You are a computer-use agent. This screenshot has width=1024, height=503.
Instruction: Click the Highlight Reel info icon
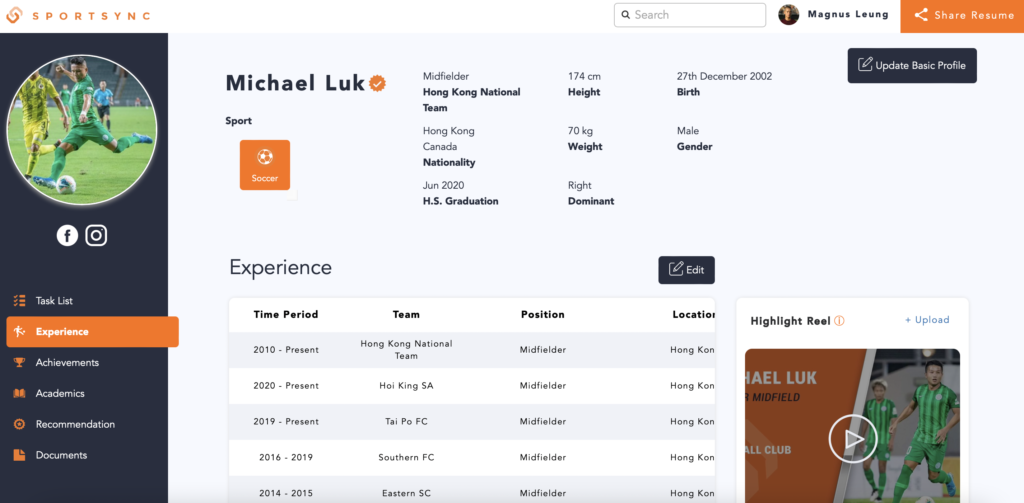839,321
